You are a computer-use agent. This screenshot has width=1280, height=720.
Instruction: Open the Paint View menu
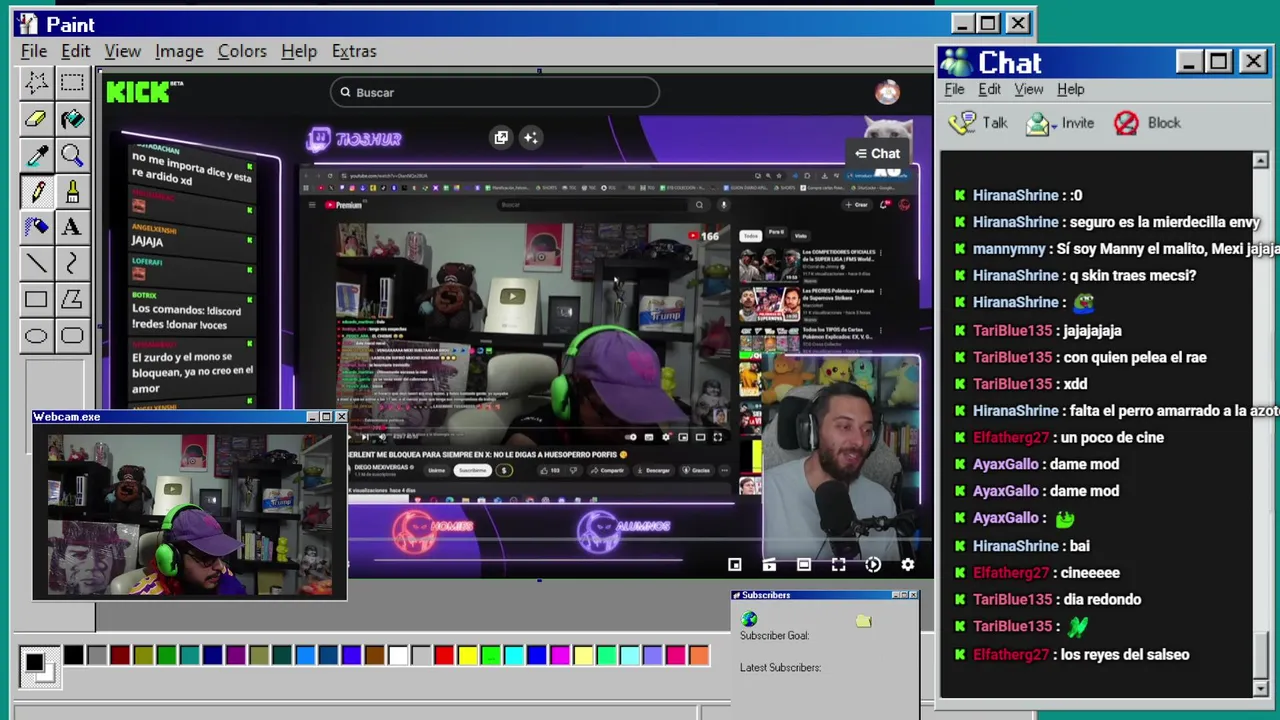click(122, 51)
